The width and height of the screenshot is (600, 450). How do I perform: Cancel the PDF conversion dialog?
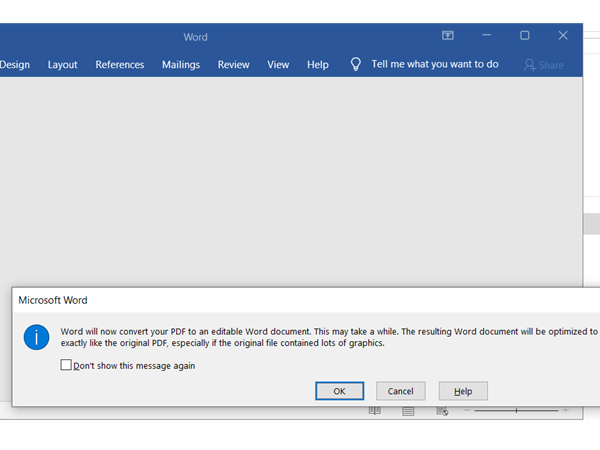tap(401, 391)
